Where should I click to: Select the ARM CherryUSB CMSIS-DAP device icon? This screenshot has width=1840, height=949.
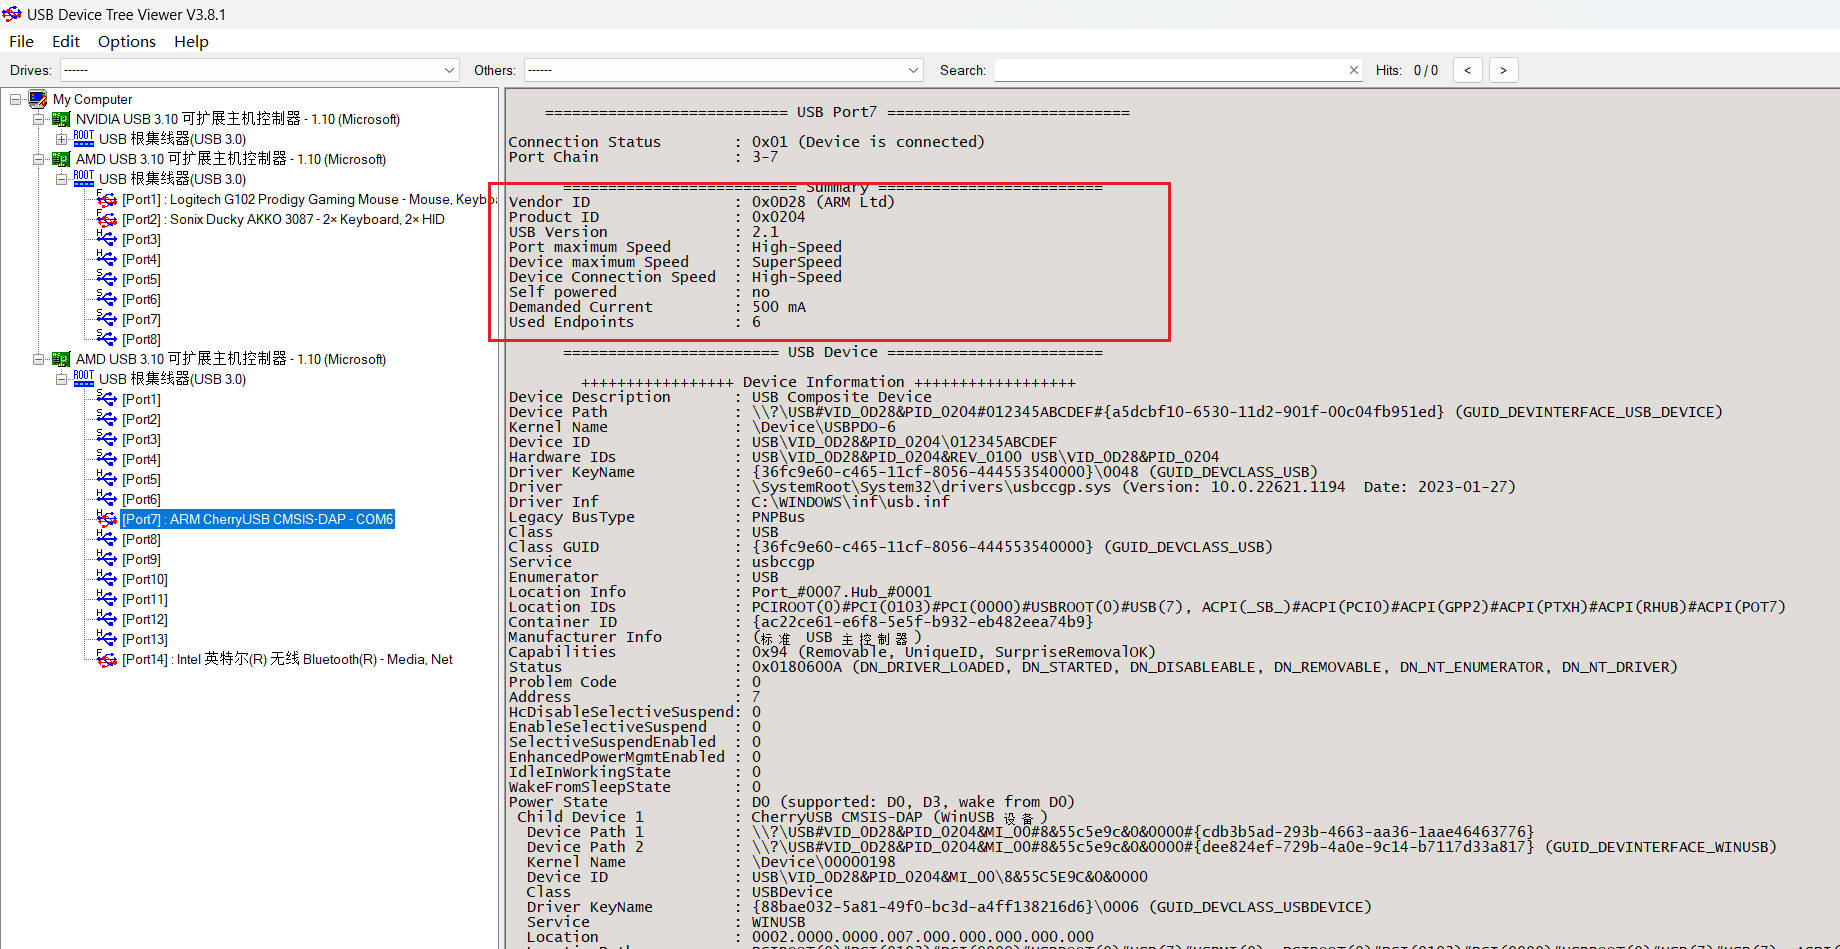(x=107, y=519)
